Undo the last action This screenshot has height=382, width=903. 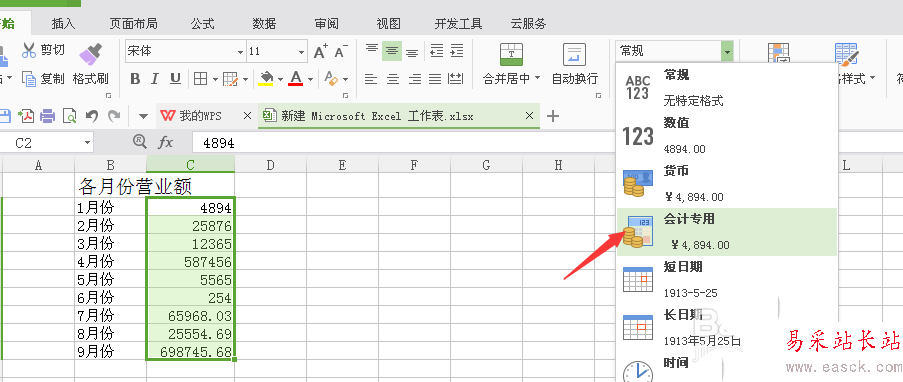coord(92,116)
